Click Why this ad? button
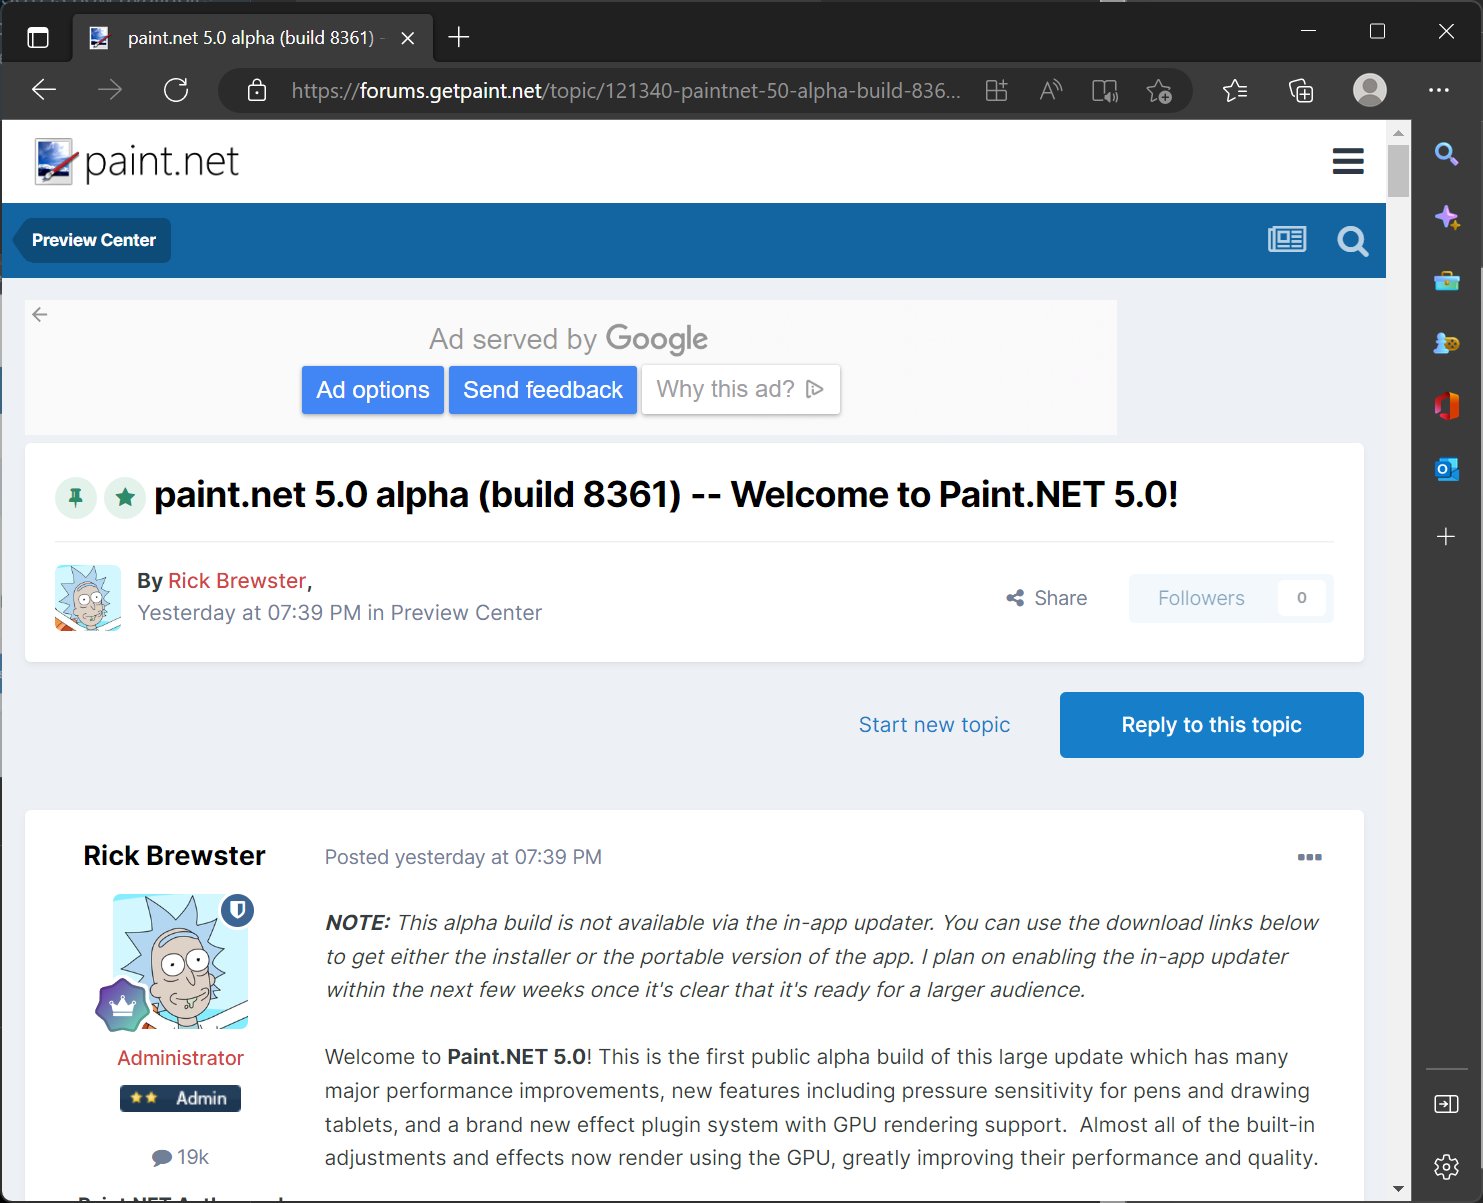This screenshot has height=1203, width=1483. (740, 389)
